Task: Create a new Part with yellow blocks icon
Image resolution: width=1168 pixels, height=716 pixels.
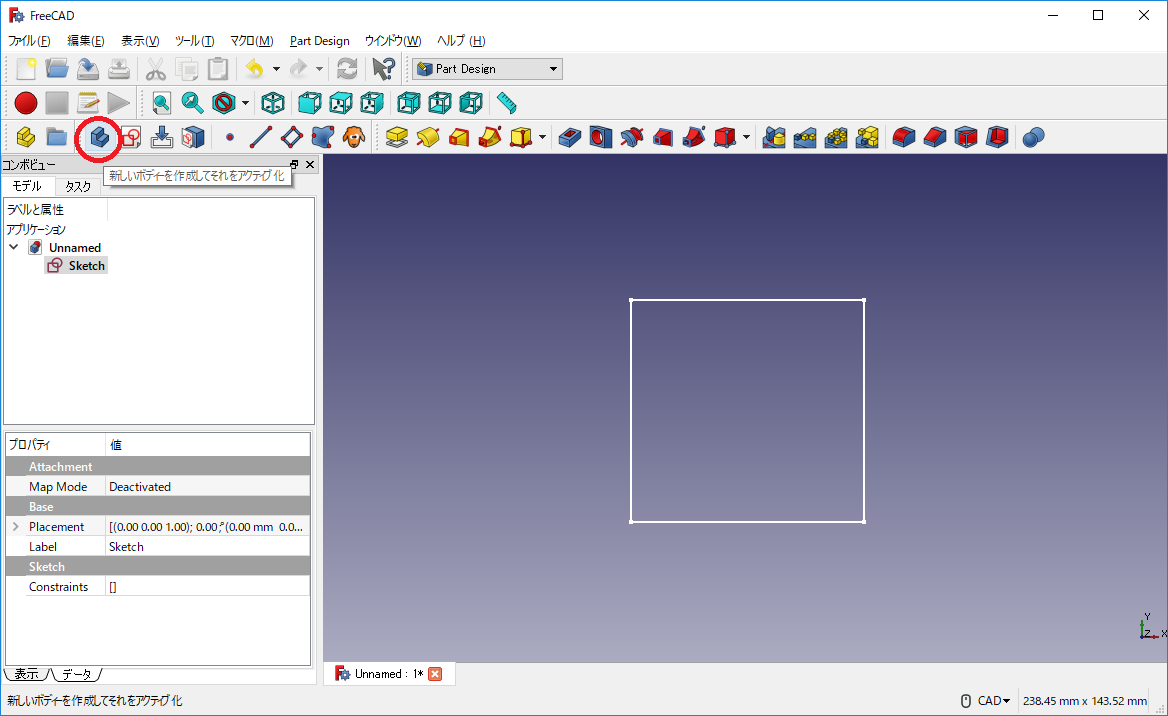Action: [x=26, y=137]
